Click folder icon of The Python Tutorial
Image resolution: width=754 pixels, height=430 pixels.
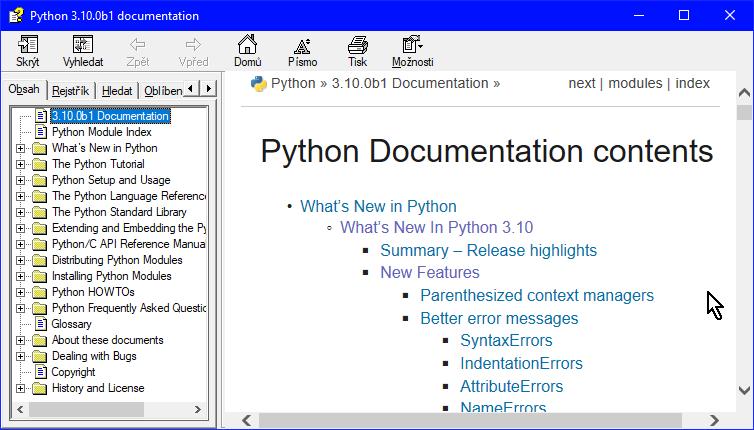[39, 164]
